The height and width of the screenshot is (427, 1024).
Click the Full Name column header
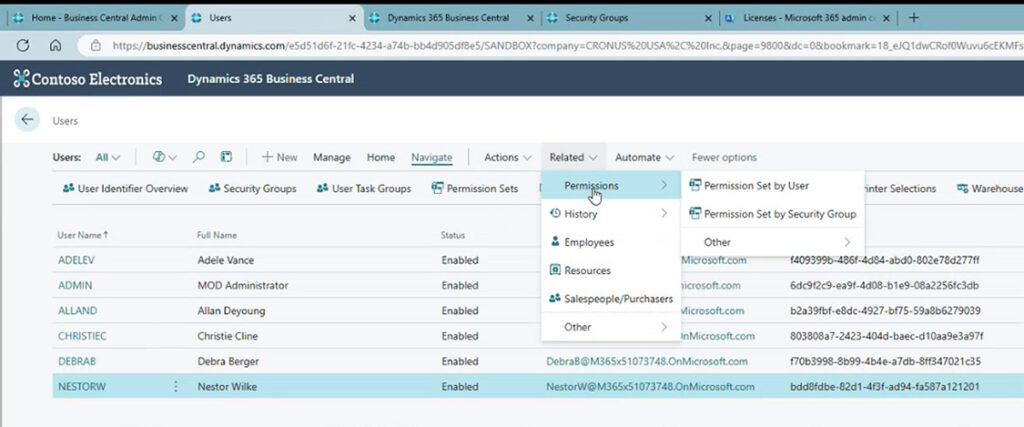click(217, 235)
